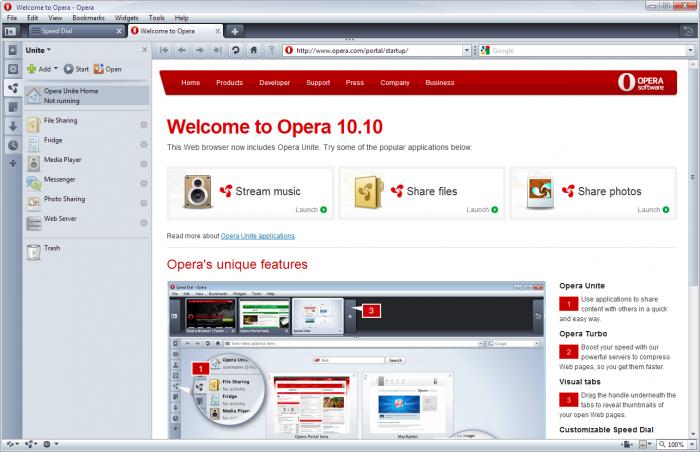Launch the Share photos application

point(653,209)
